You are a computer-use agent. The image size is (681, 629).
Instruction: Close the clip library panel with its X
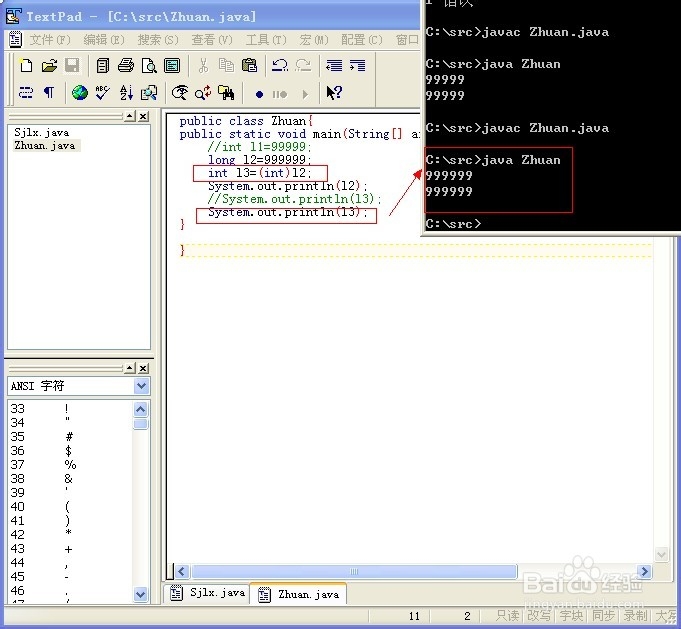coord(143,368)
